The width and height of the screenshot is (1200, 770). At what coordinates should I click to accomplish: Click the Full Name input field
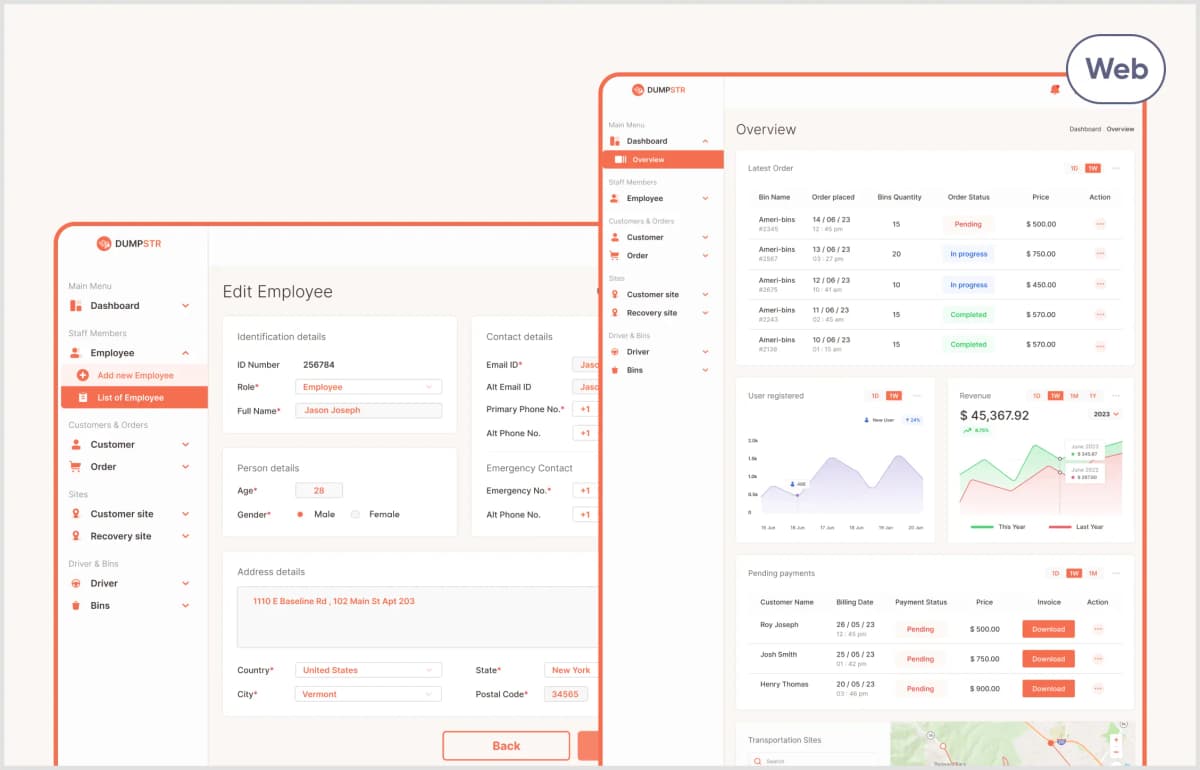(x=368, y=410)
